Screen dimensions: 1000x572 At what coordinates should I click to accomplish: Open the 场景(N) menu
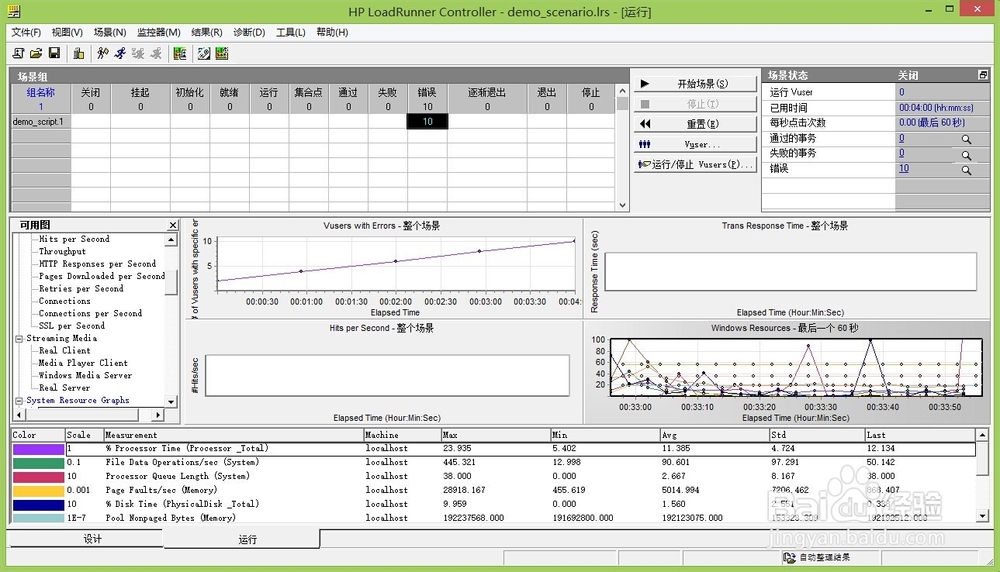click(110, 32)
